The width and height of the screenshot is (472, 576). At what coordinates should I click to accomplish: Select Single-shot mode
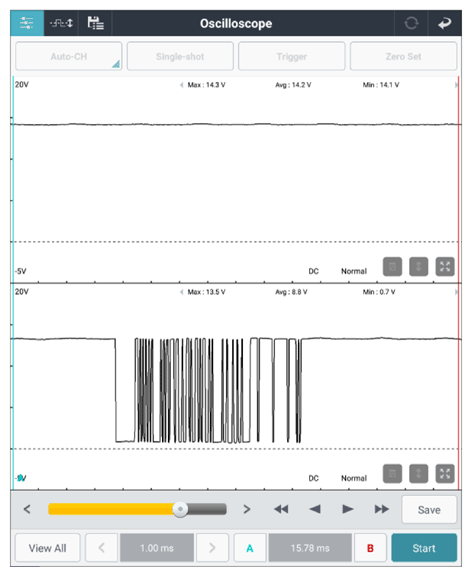coord(180,56)
